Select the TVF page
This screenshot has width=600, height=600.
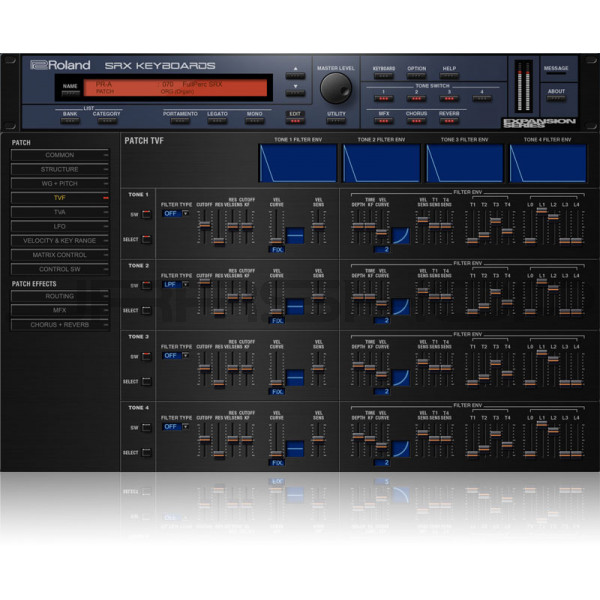coord(60,198)
